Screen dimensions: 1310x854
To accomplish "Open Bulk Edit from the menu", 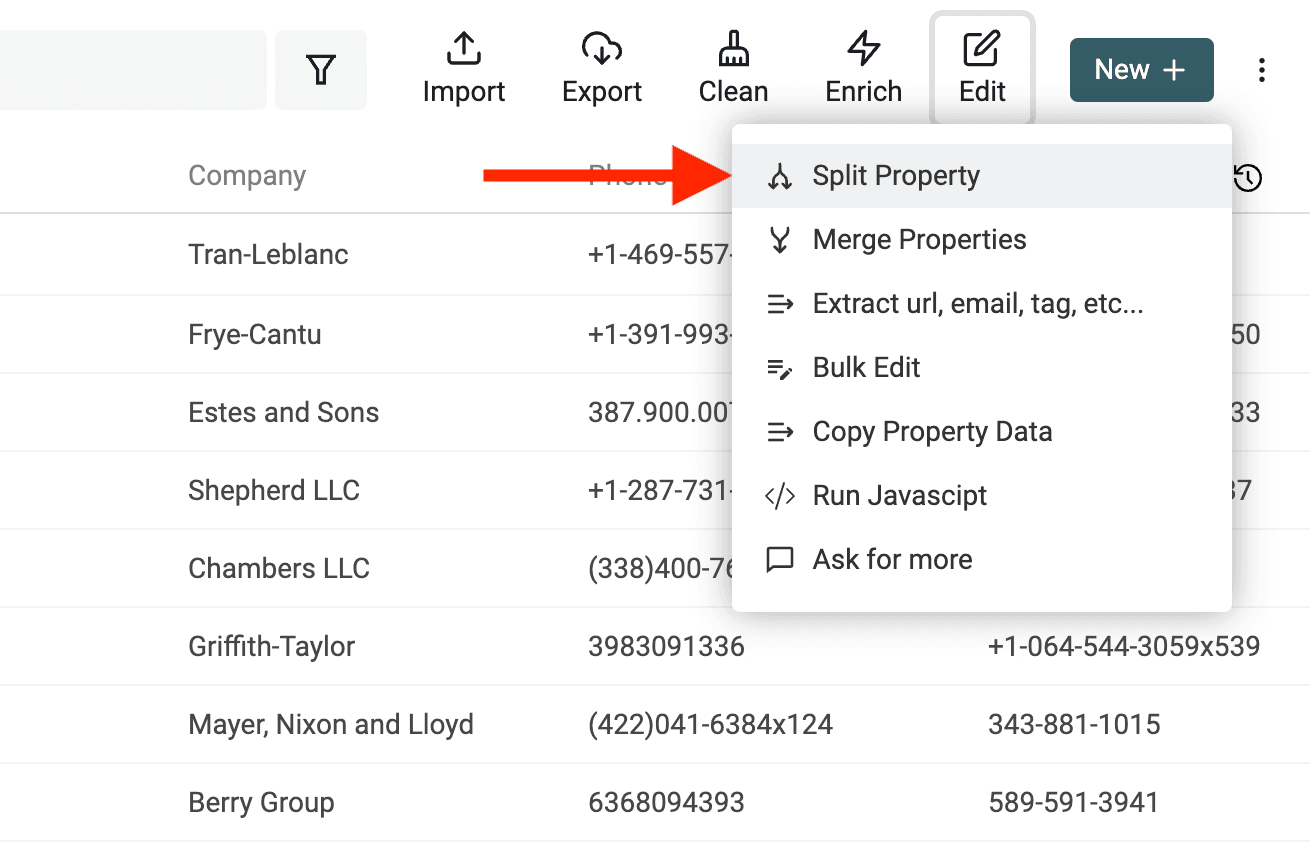I will 866,367.
